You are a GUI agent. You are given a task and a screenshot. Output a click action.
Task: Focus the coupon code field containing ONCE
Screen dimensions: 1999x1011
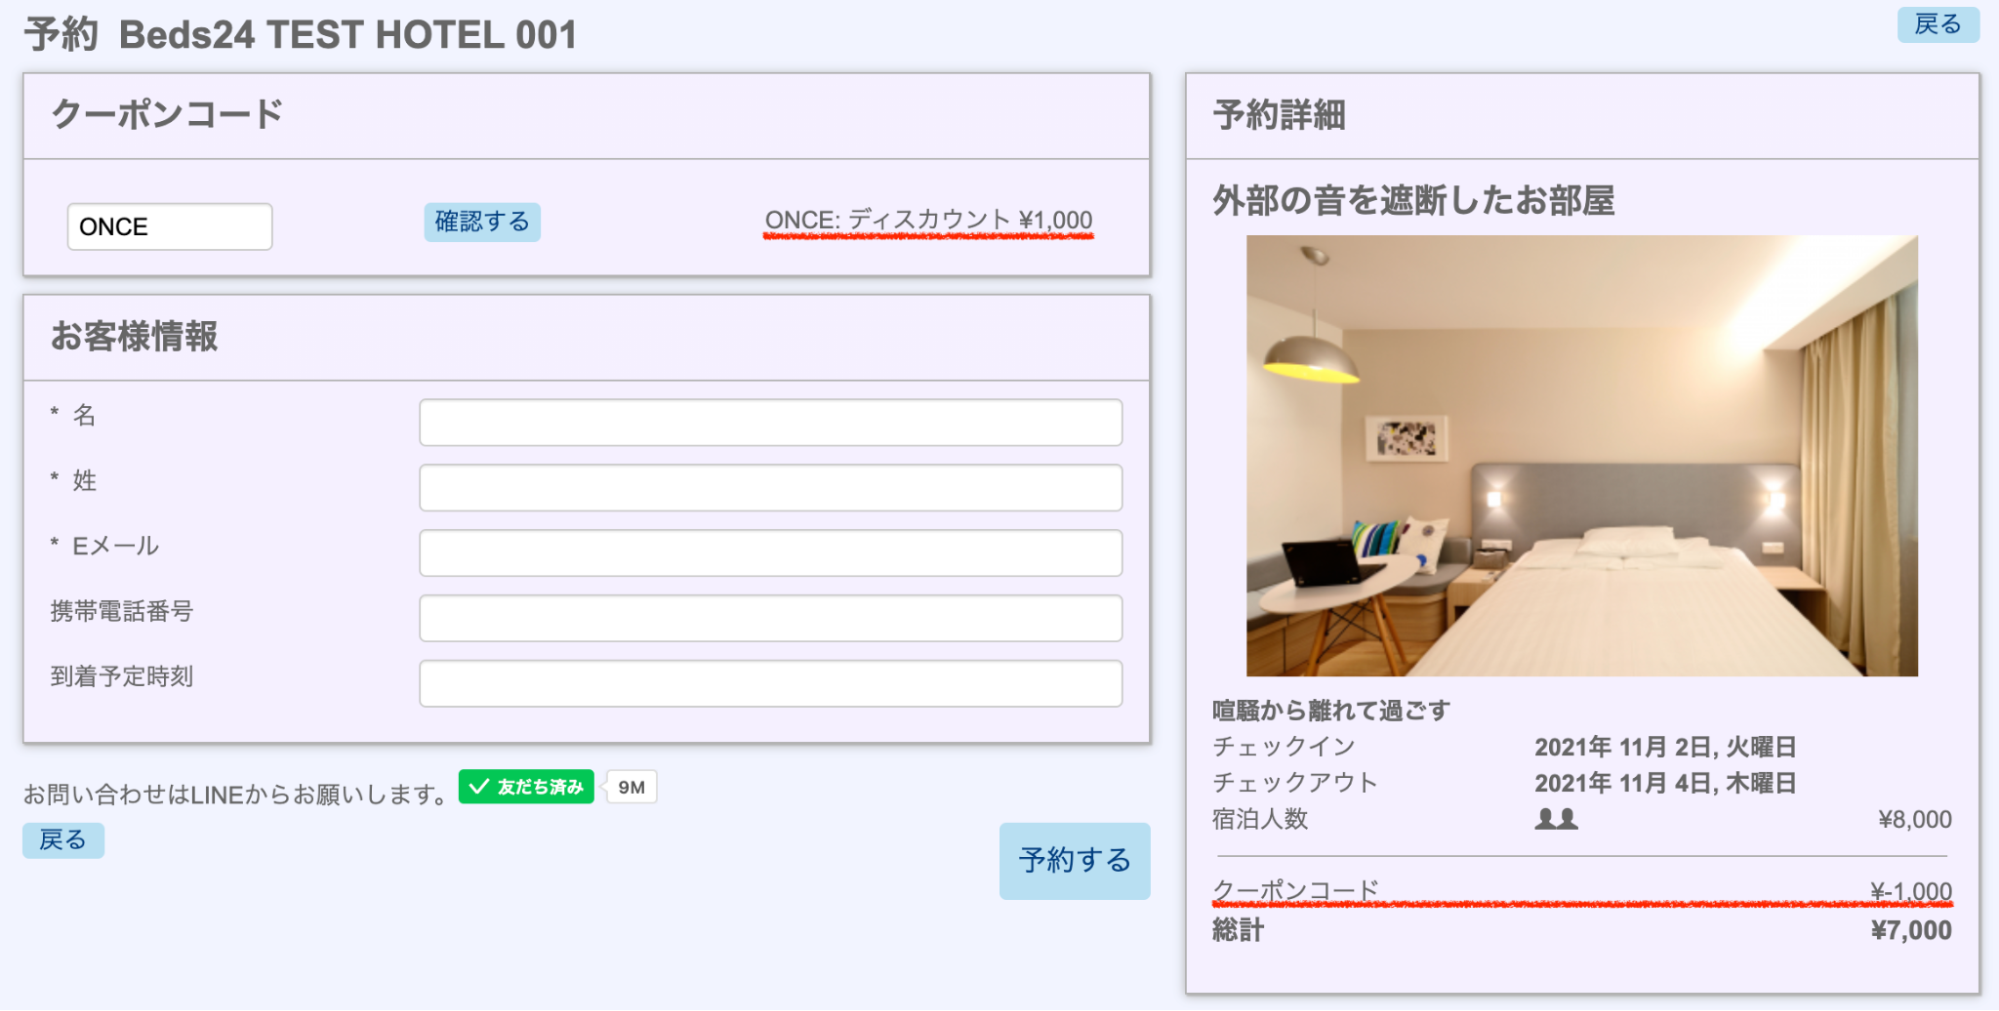tap(169, 227)
